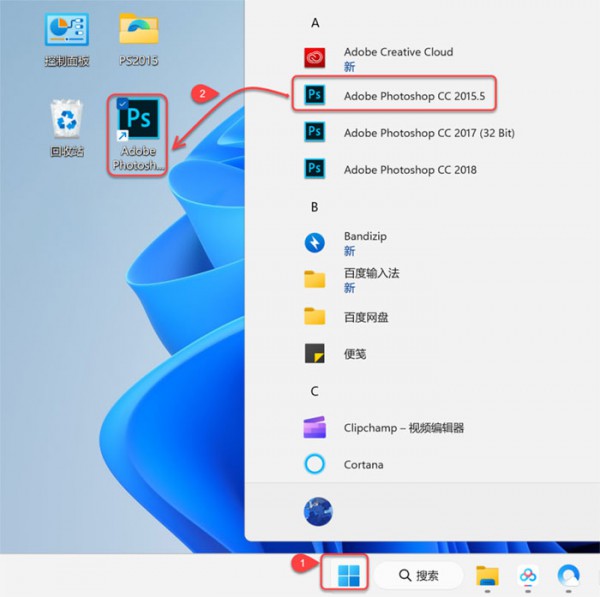This screenshot has height=597, width=600.
Task: Click the 便笺 sticky notes icon
Action: tap(315, 353)
